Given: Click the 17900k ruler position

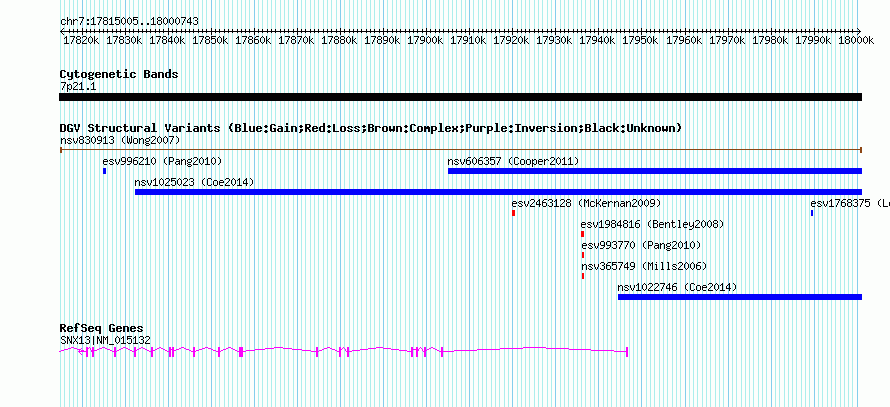Looking at the screenshot, I should tap(426, 40).
